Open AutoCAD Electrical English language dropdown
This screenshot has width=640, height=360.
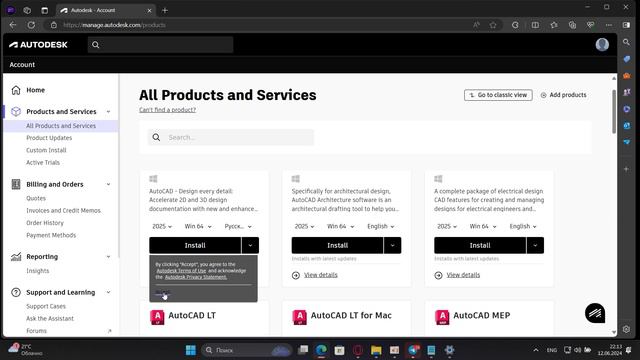[523, 226]
